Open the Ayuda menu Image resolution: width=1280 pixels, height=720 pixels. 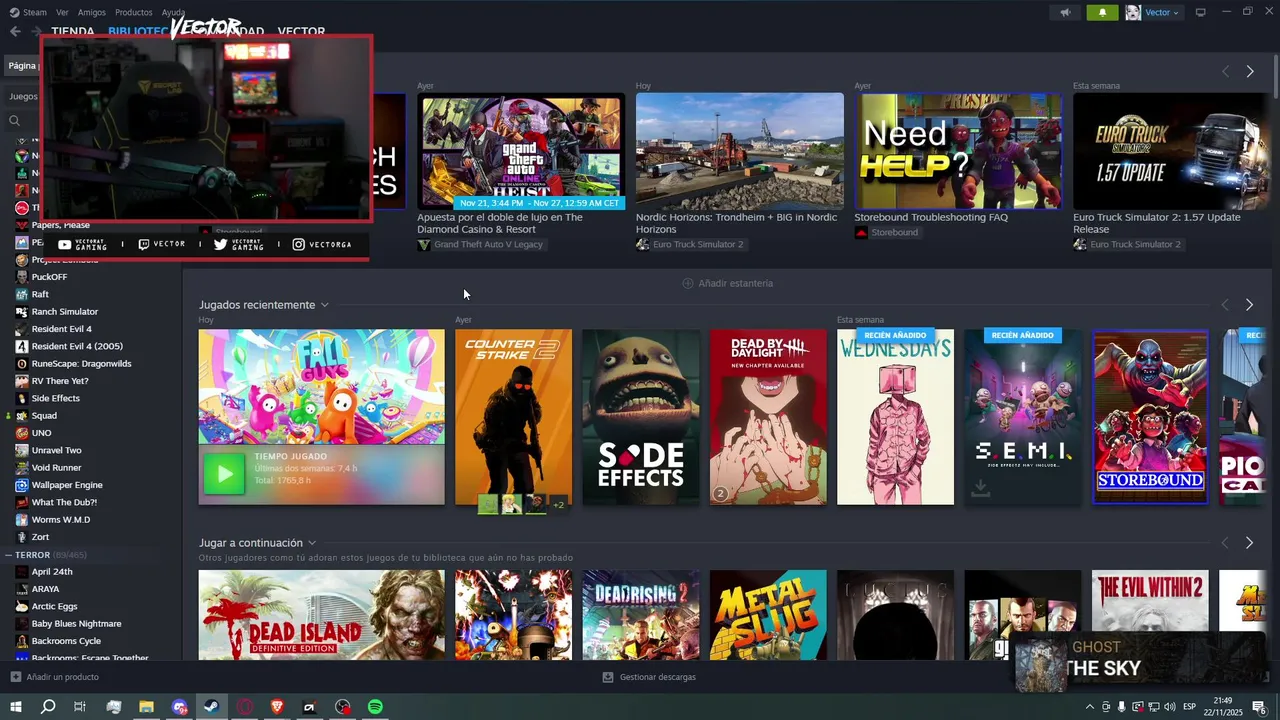click(x=173, y=12)
